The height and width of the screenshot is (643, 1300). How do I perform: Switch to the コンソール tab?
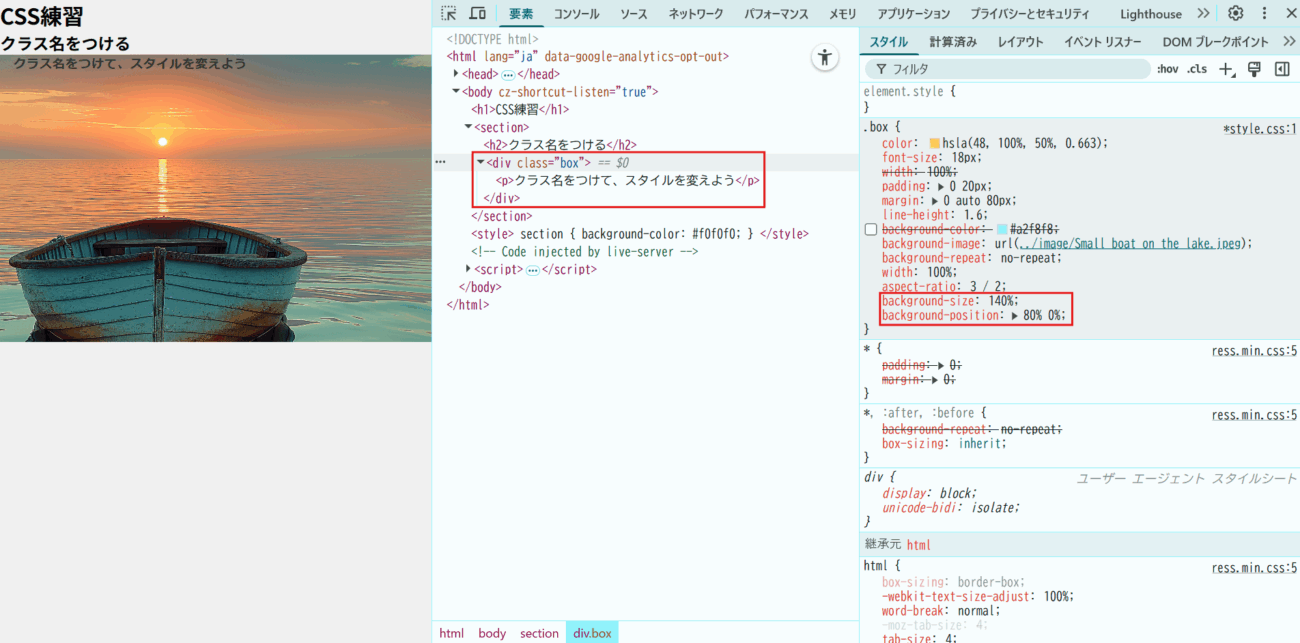point(577,14)
